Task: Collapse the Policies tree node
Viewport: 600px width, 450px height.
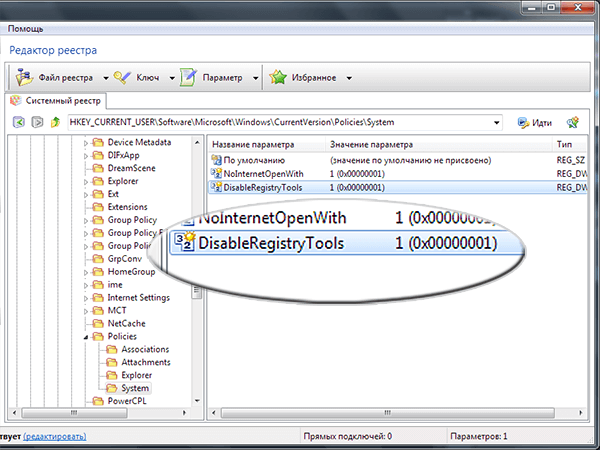Action: point(86,337)
